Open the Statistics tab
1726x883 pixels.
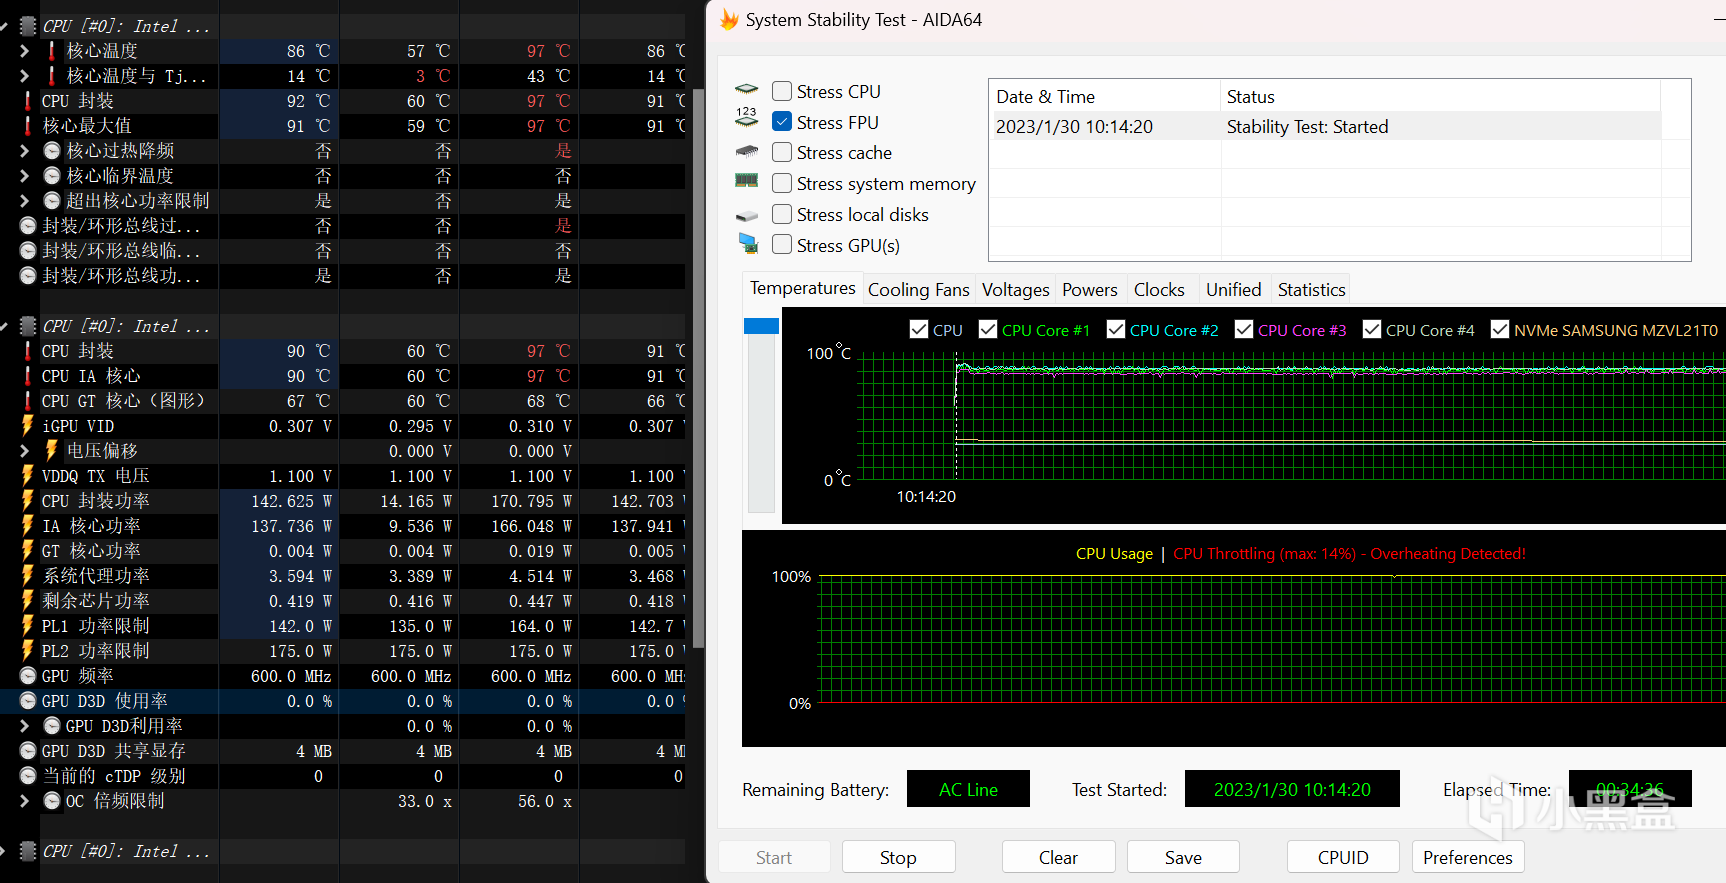pos(1310,290)
